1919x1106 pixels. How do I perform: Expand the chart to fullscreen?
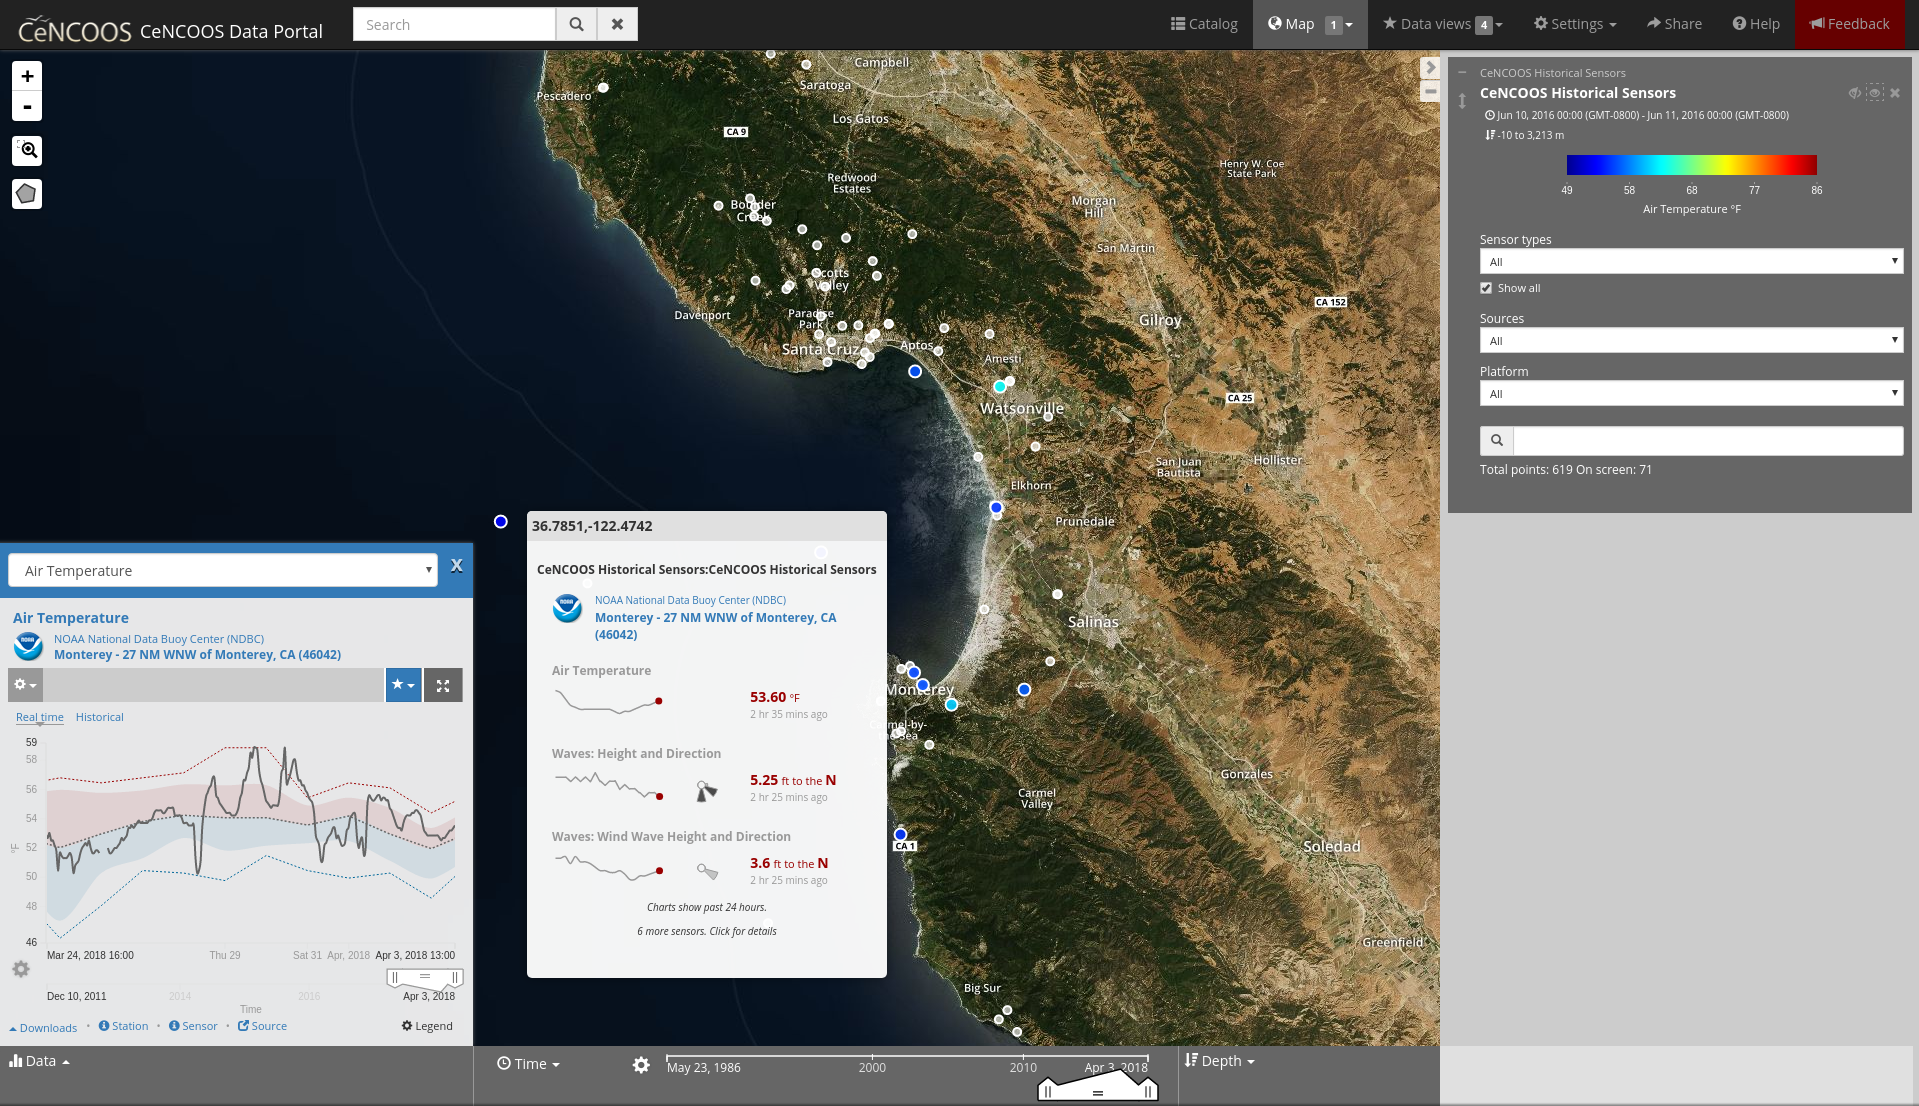(x=443, y=685)
